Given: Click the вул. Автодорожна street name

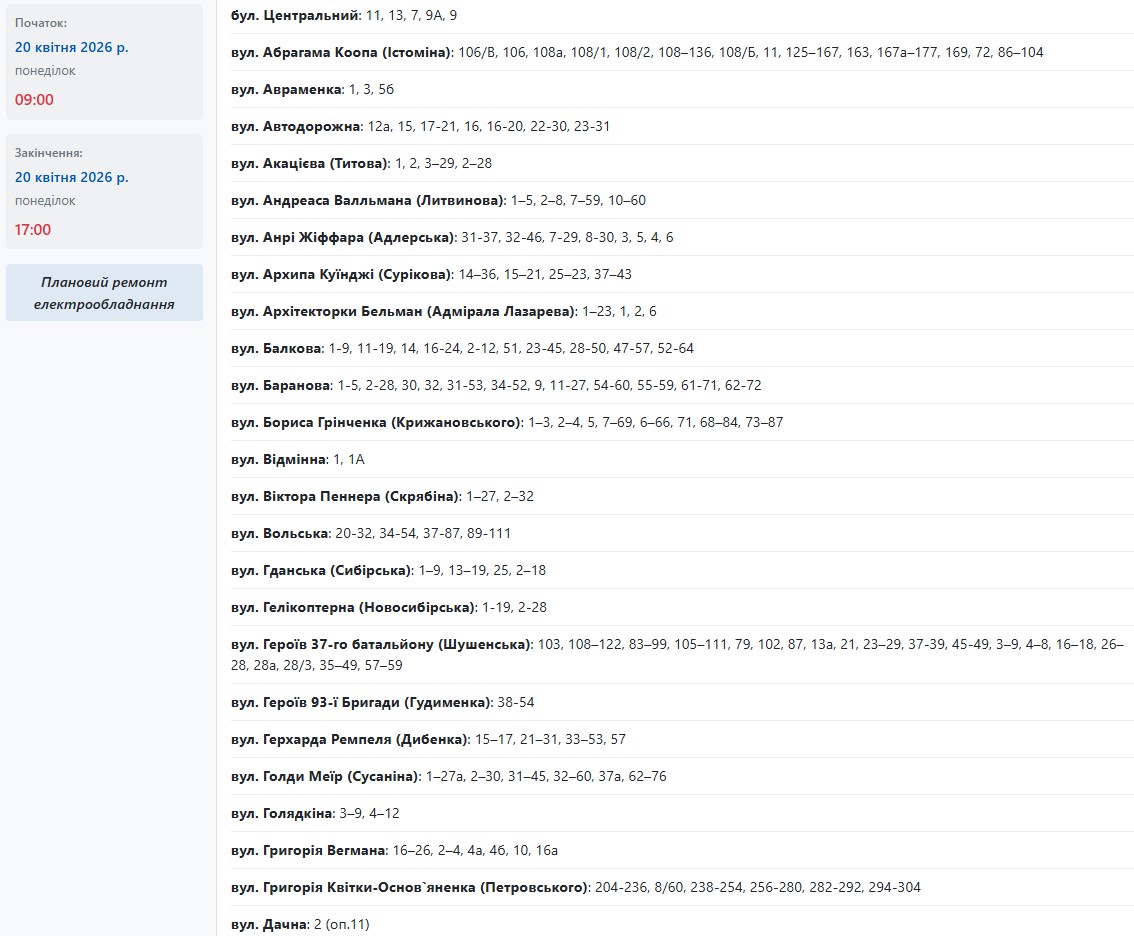Looking at the screenshot, I should [x=295, y=126].
